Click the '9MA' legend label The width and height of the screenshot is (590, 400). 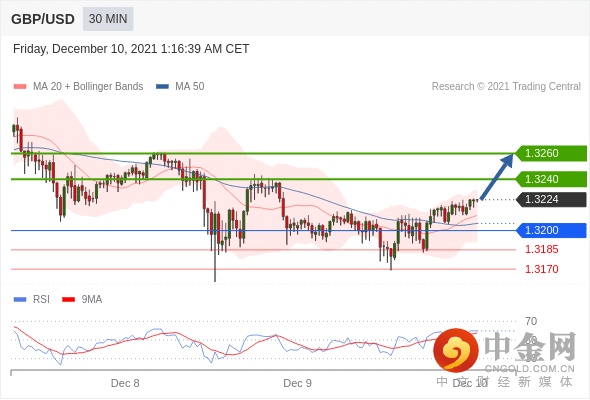tap(92, 300)
